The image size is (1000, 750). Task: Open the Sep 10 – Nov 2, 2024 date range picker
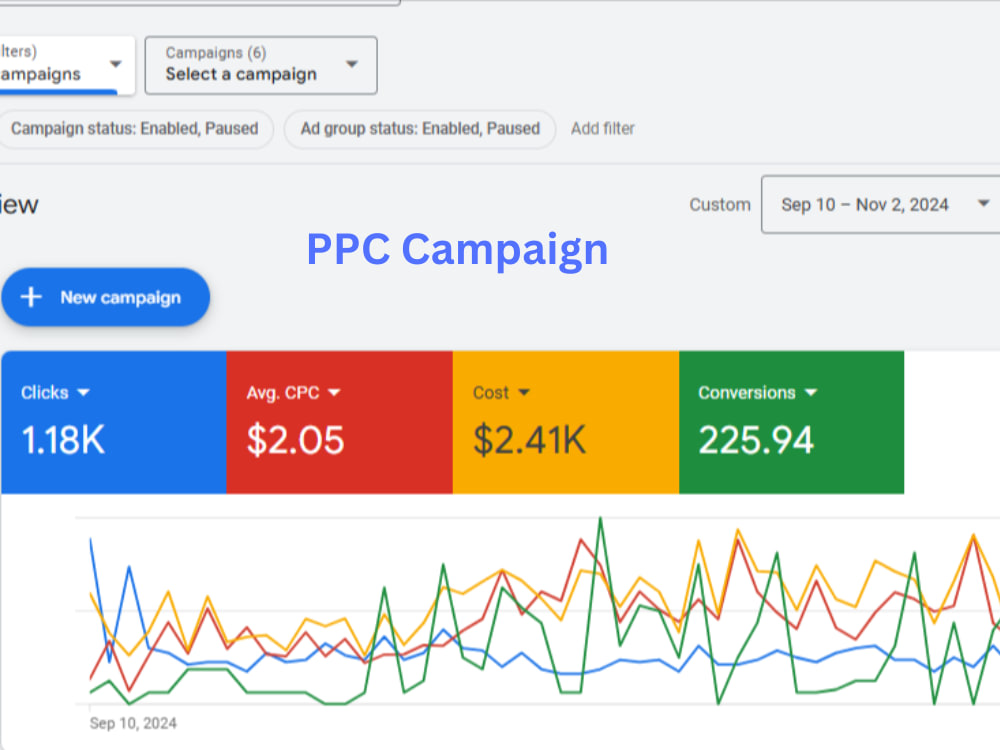coord(881,205)
